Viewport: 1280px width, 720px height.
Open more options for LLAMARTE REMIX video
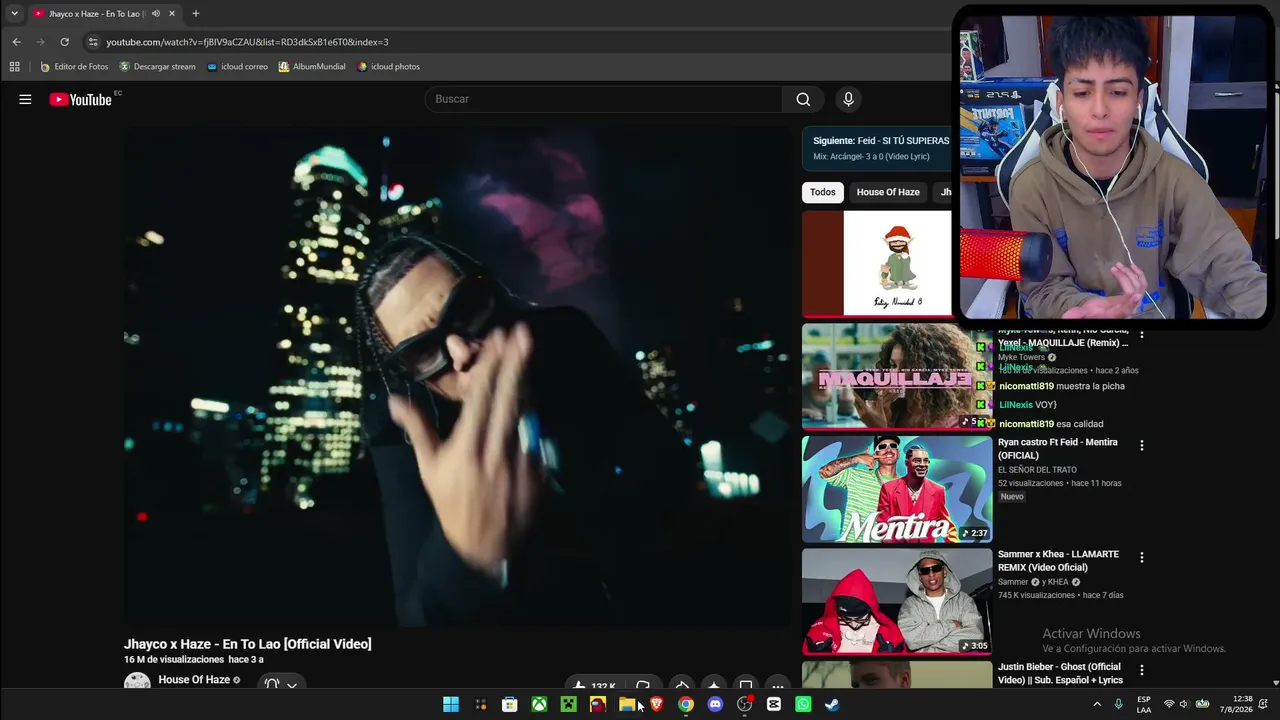1142,557
